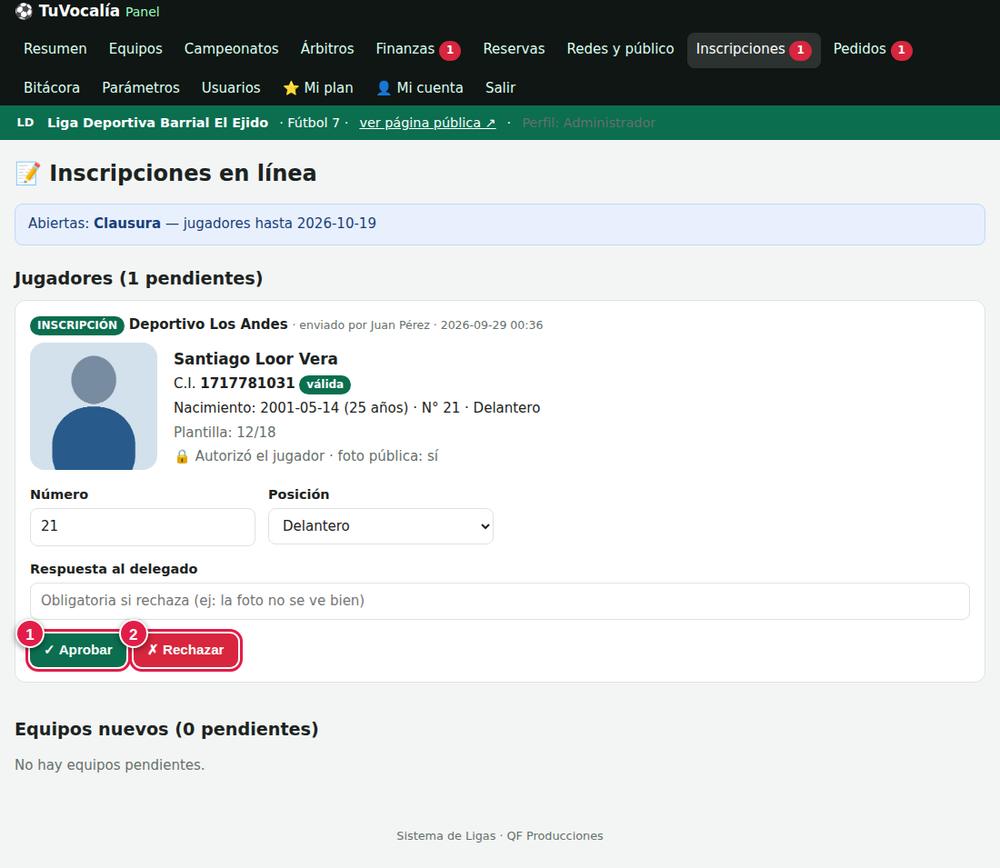Click the Nacimiento: 2001-05-14 line
The image size is (1000, 868).
coord(357,408)
